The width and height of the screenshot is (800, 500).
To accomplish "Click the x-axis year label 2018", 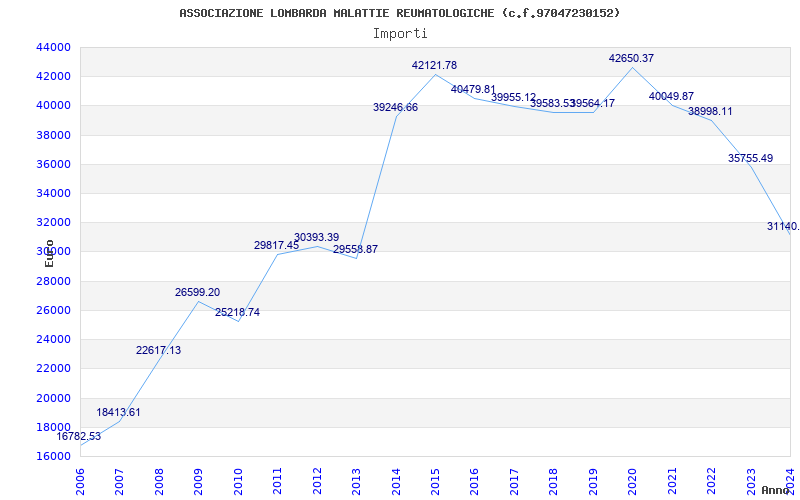I will 554,482.
